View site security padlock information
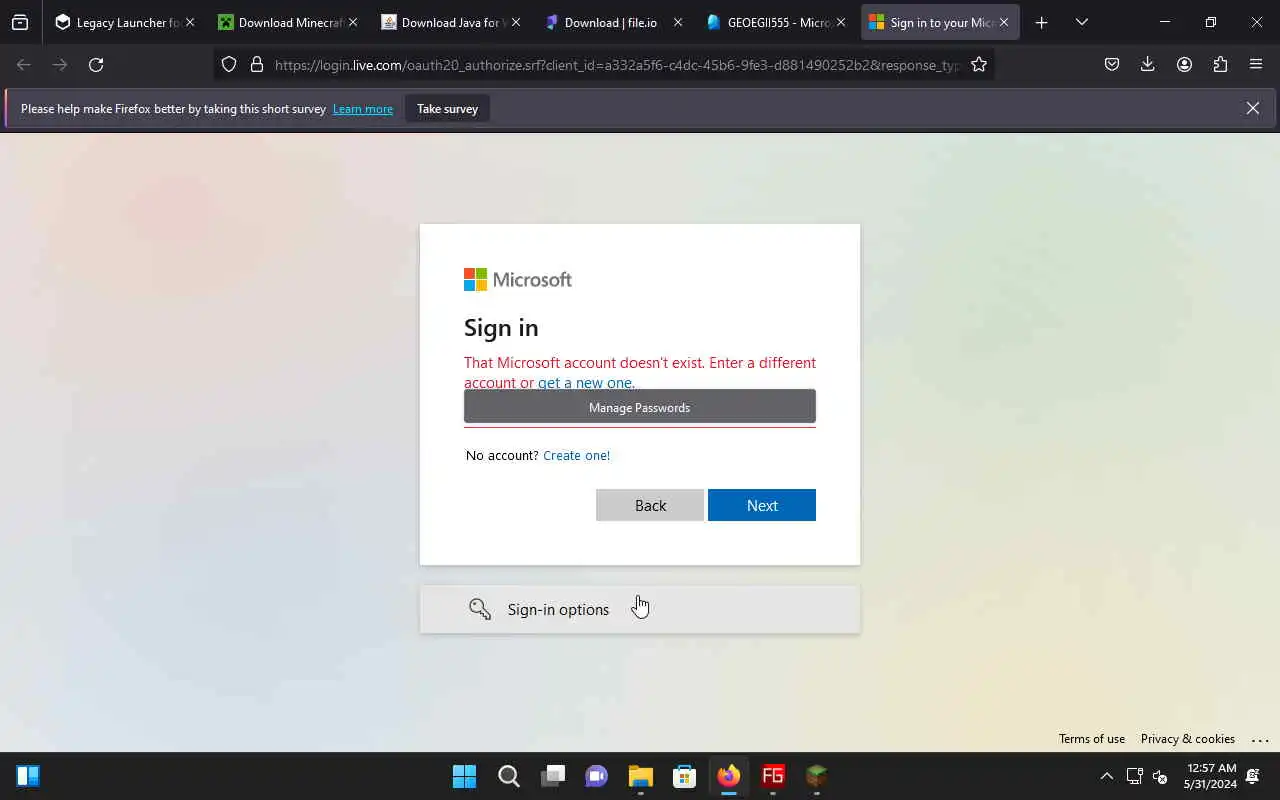 coord(257,64)
